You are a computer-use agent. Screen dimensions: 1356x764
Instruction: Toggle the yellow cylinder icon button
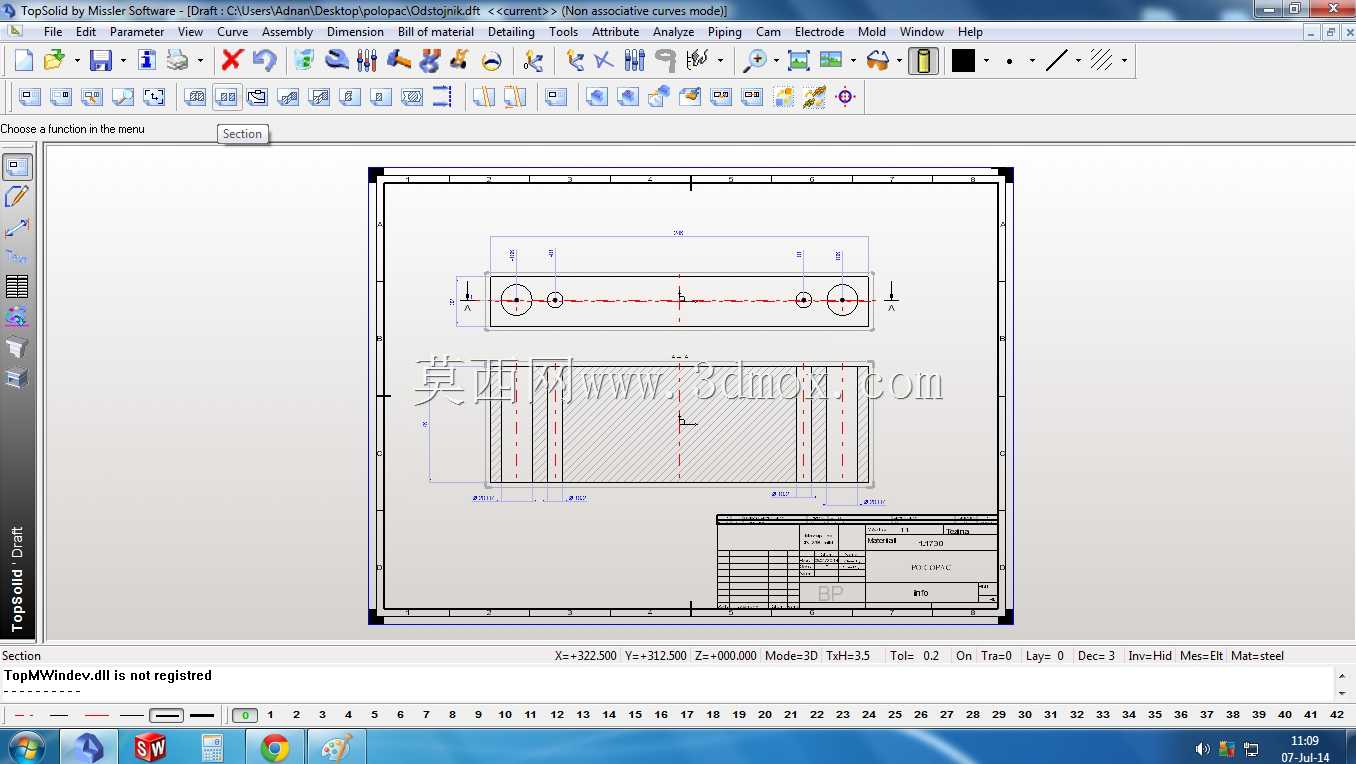pyautogui.click(x=923, y=61)
